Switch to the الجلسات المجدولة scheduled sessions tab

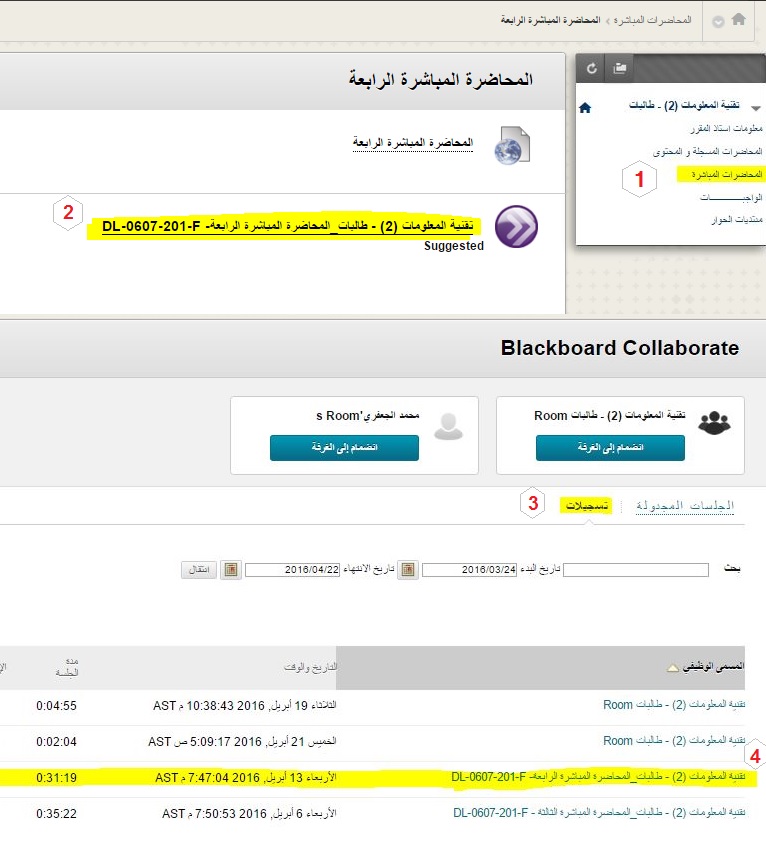tap(685, 506)
